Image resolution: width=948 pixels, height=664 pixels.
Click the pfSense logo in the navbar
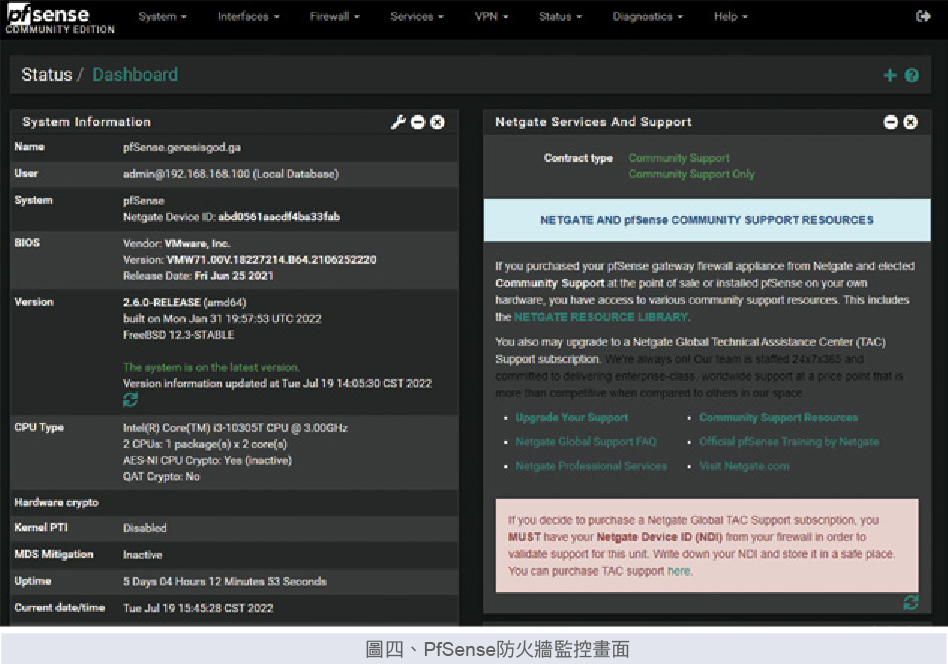pos(59,18)
